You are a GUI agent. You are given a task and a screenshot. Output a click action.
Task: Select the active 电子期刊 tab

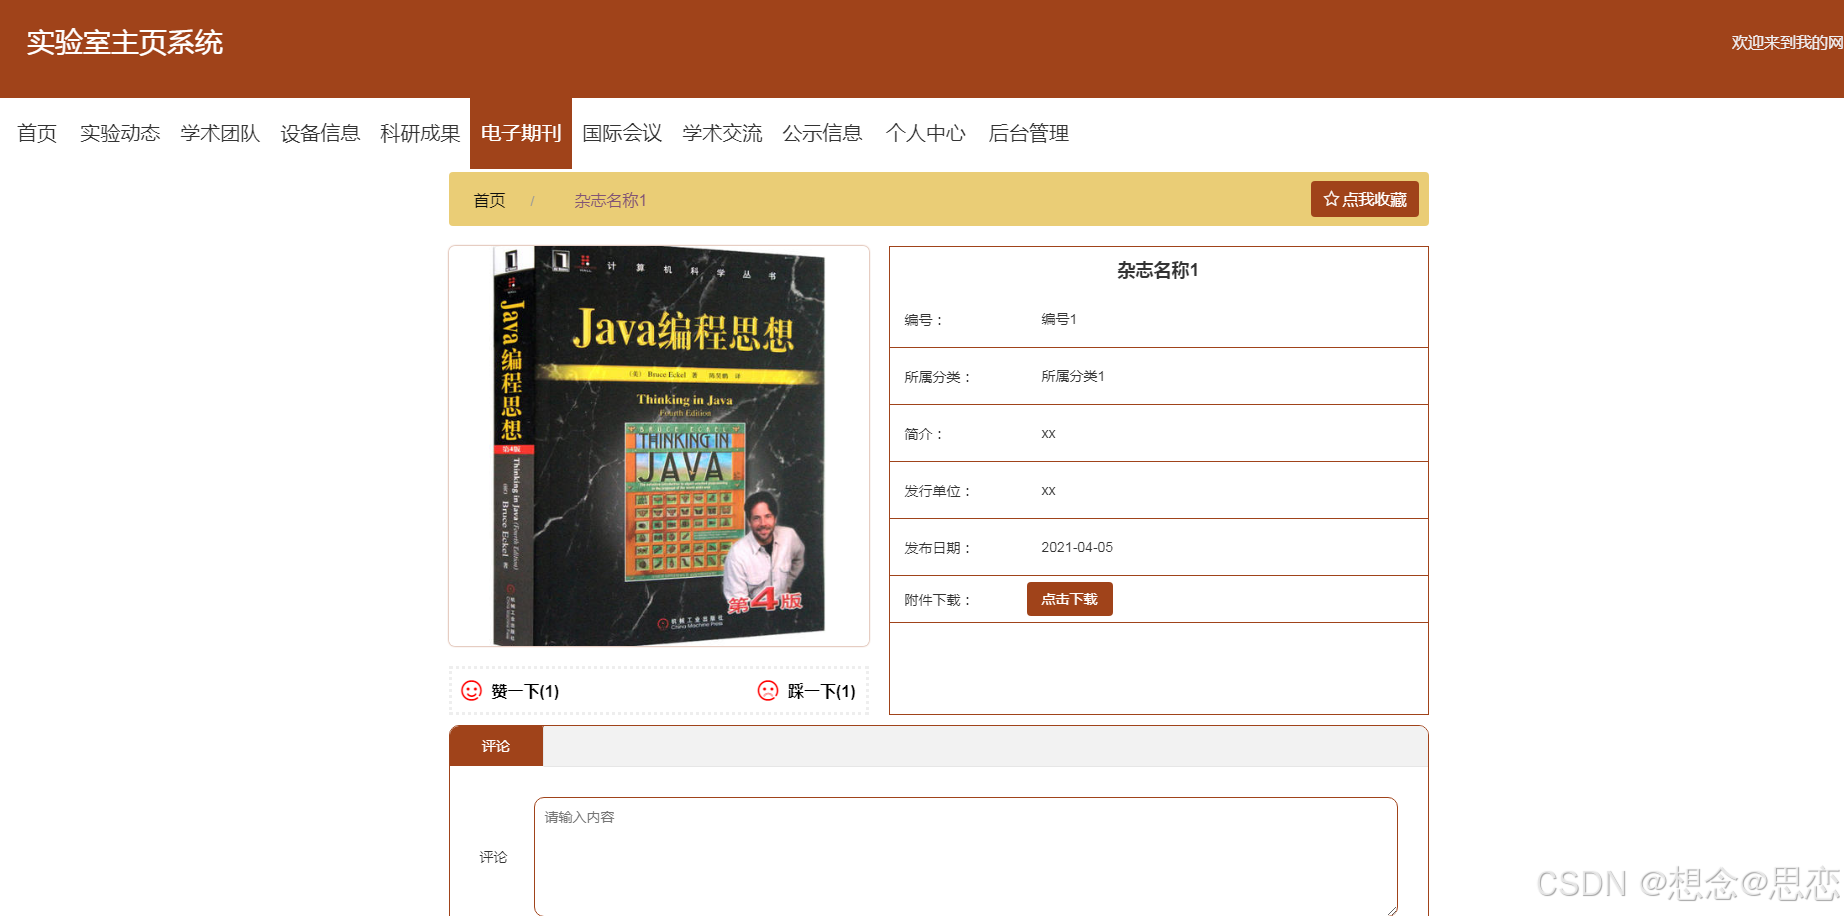[521, 133]
